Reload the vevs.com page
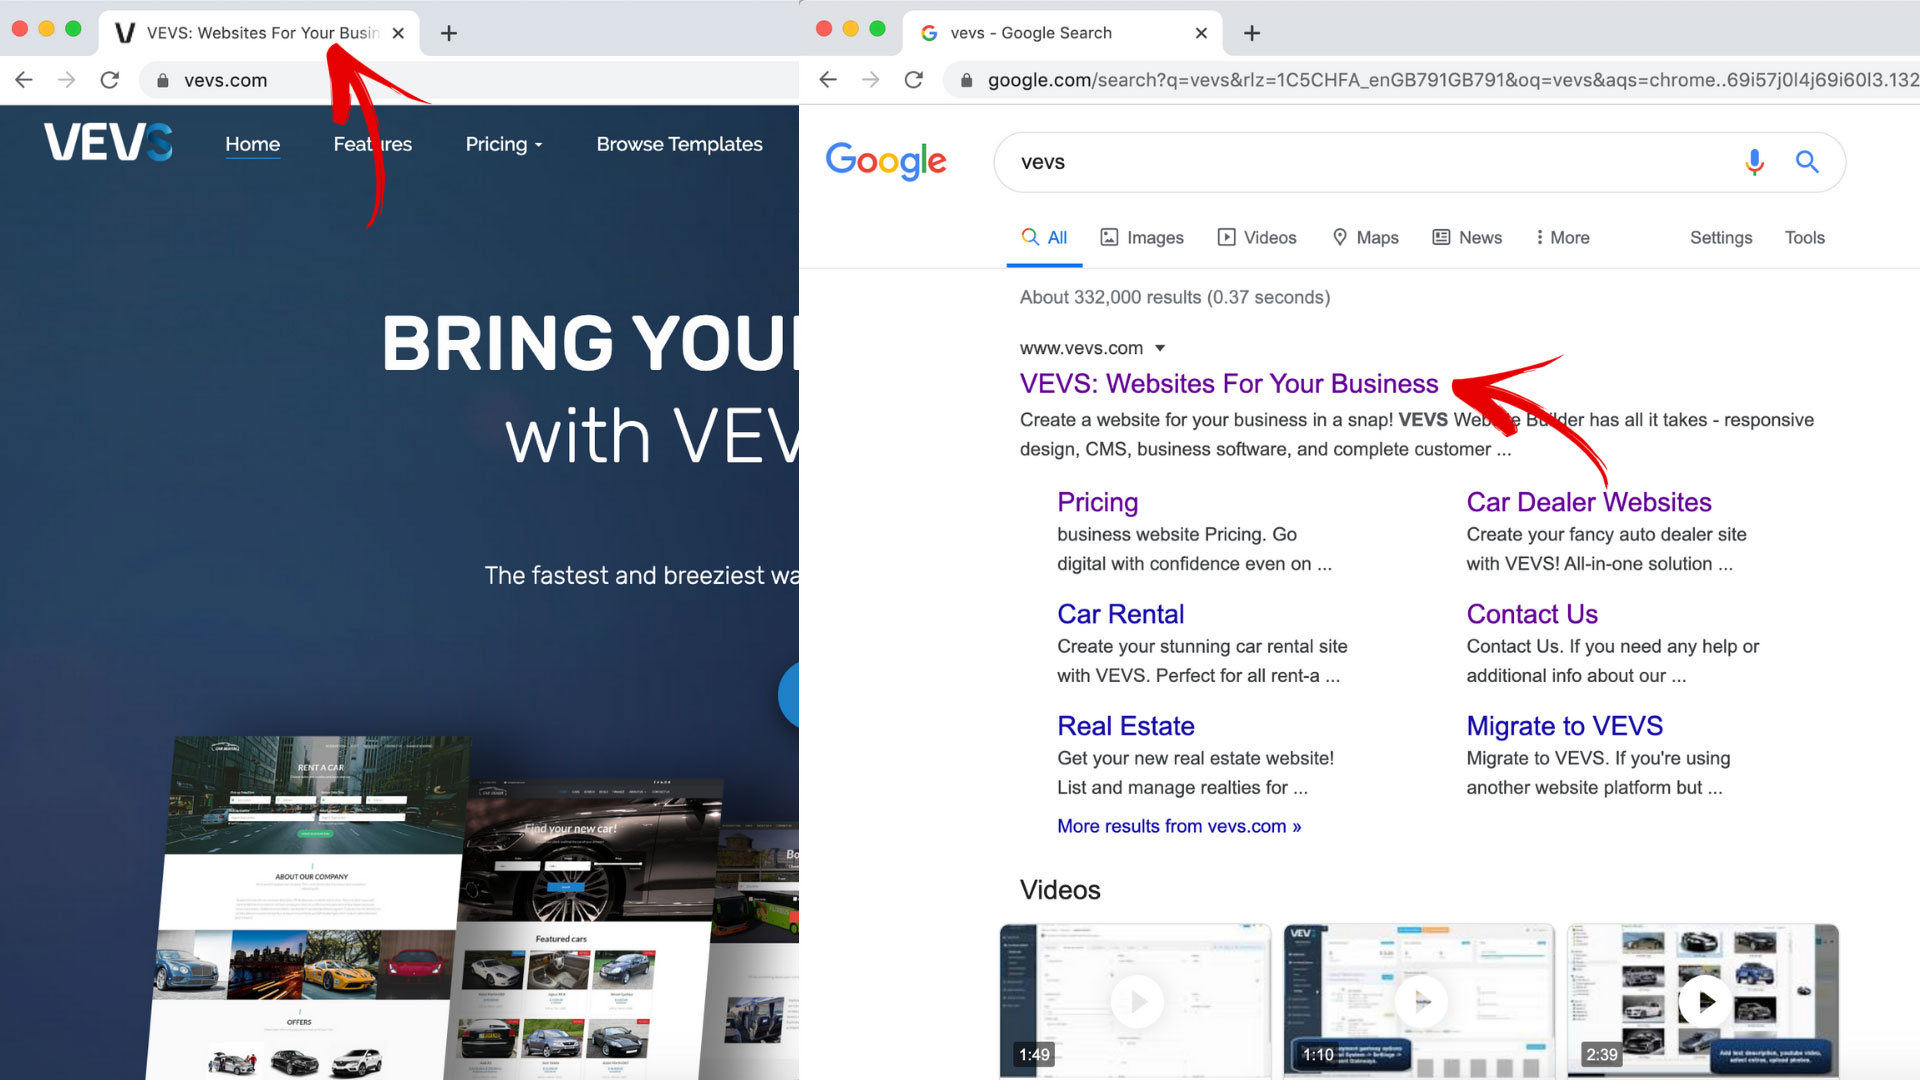 (x=110, y=80)
